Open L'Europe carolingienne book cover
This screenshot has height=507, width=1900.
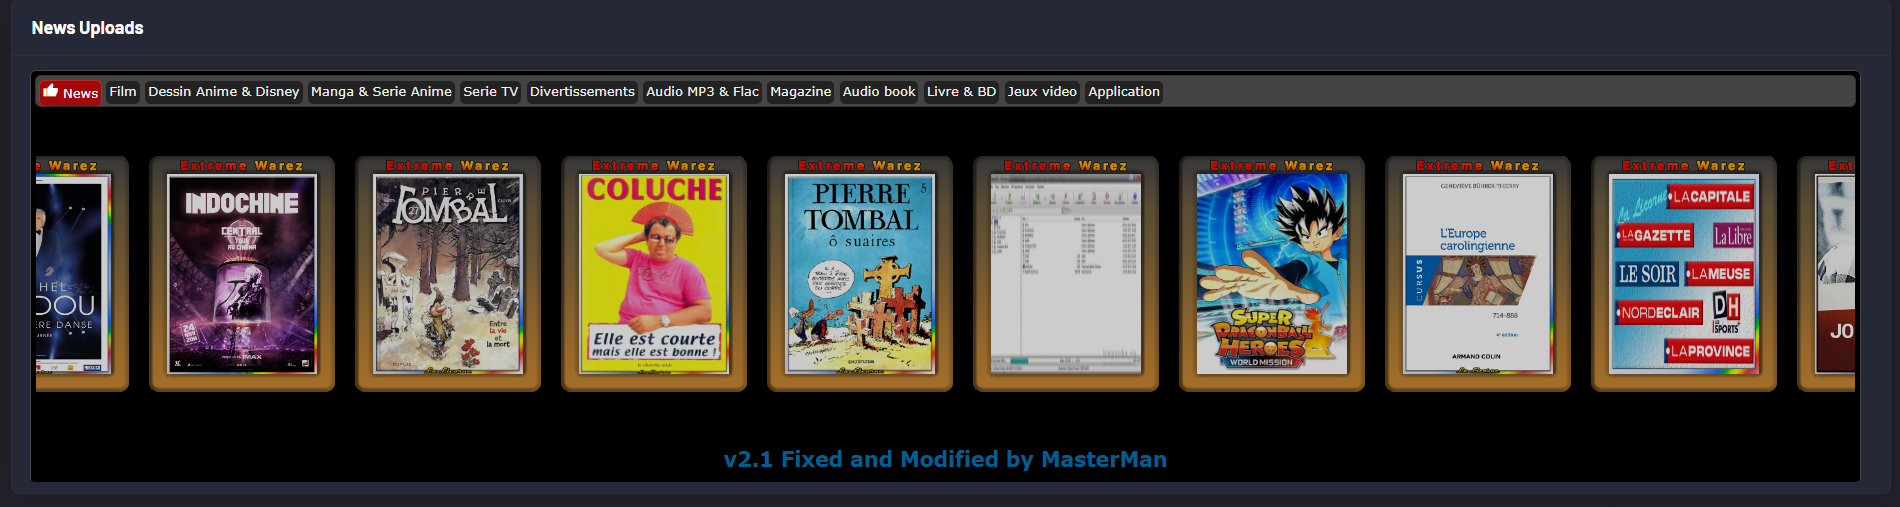click(1478, 274)
